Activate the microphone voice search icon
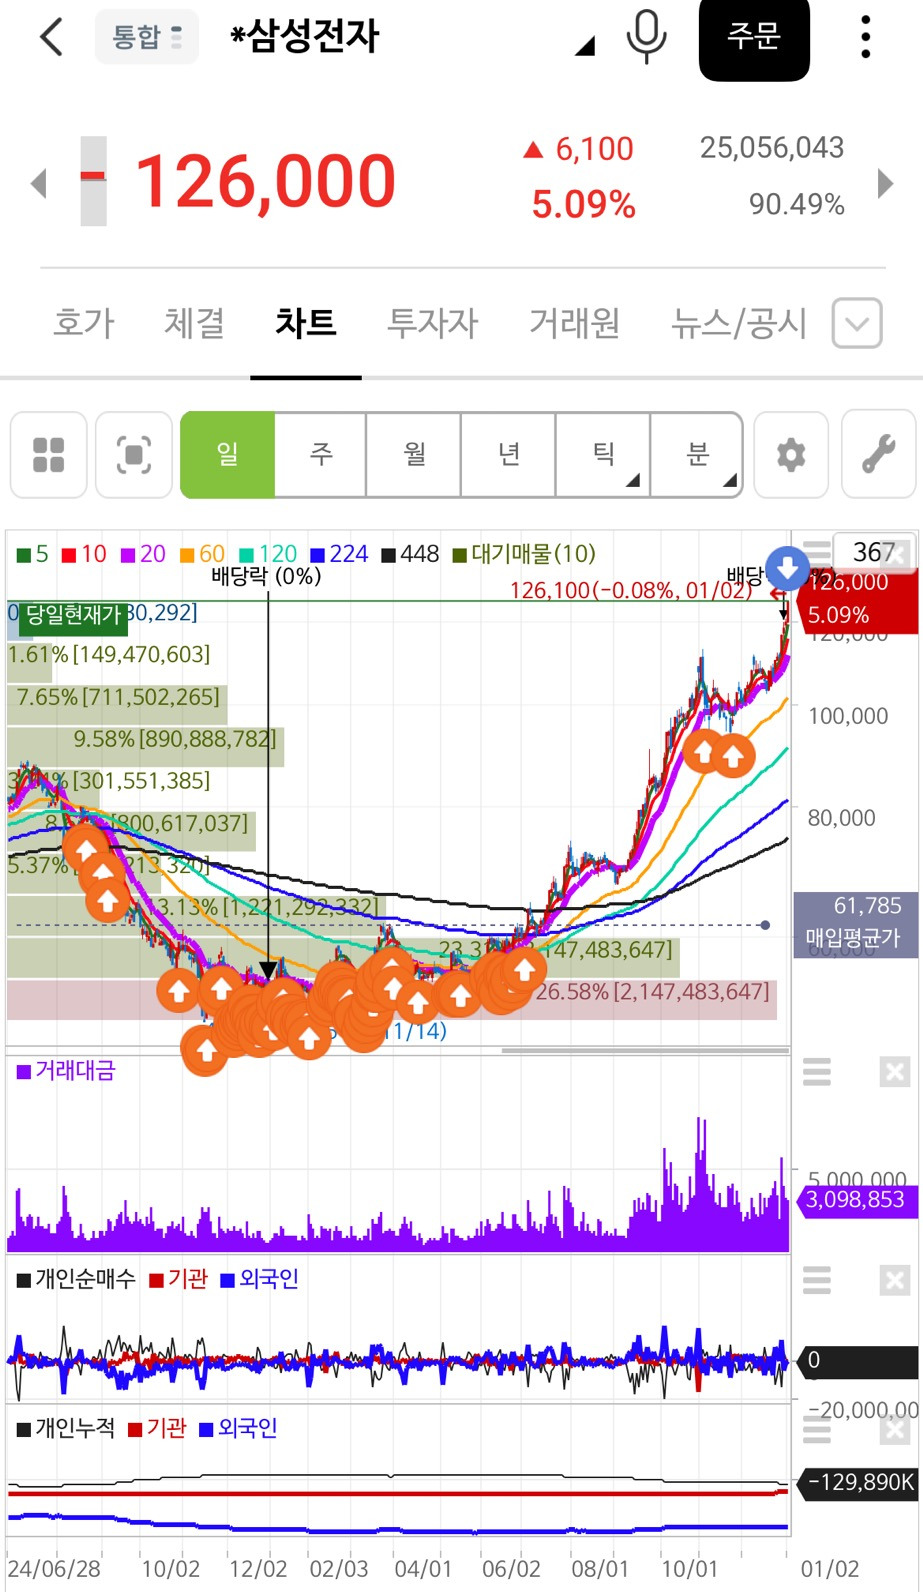The height and width of the screenshot is (1592, 923). tap(646, 36)
